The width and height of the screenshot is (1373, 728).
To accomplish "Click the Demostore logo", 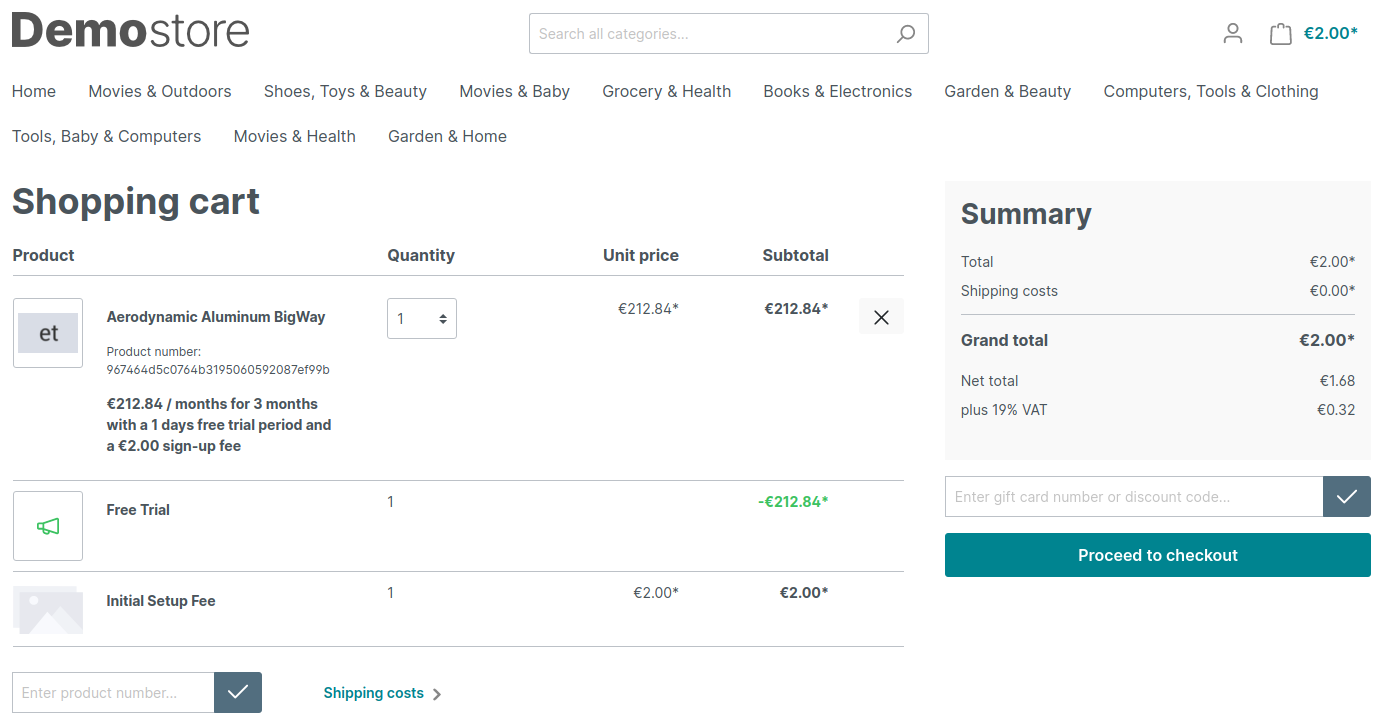I will tap(131, 31).
